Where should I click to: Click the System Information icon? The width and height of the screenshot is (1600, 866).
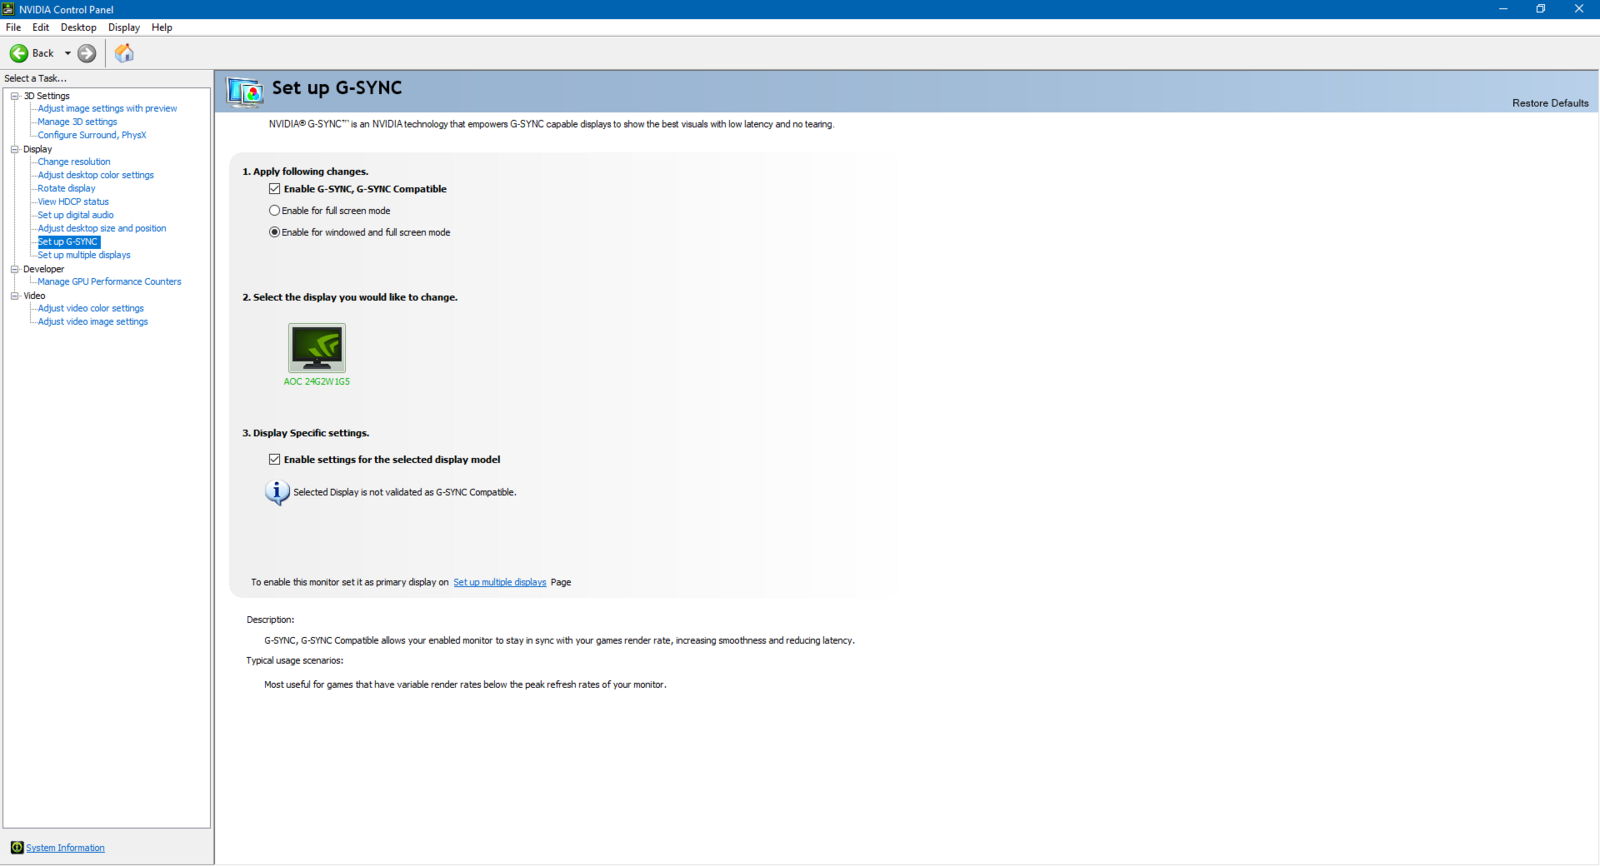(x=17, y=848)
